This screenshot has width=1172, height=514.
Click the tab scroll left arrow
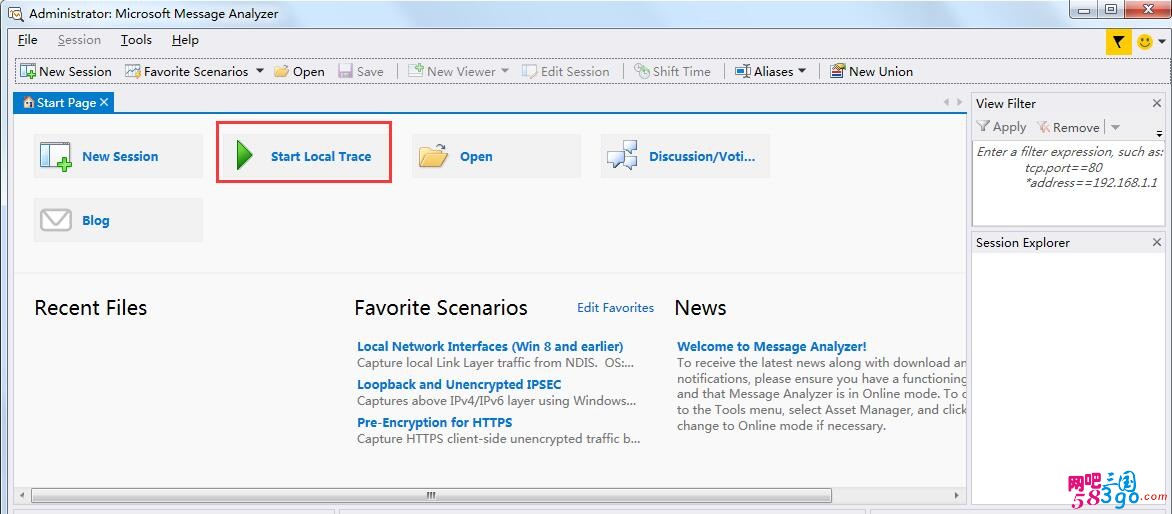click(946, 102)
